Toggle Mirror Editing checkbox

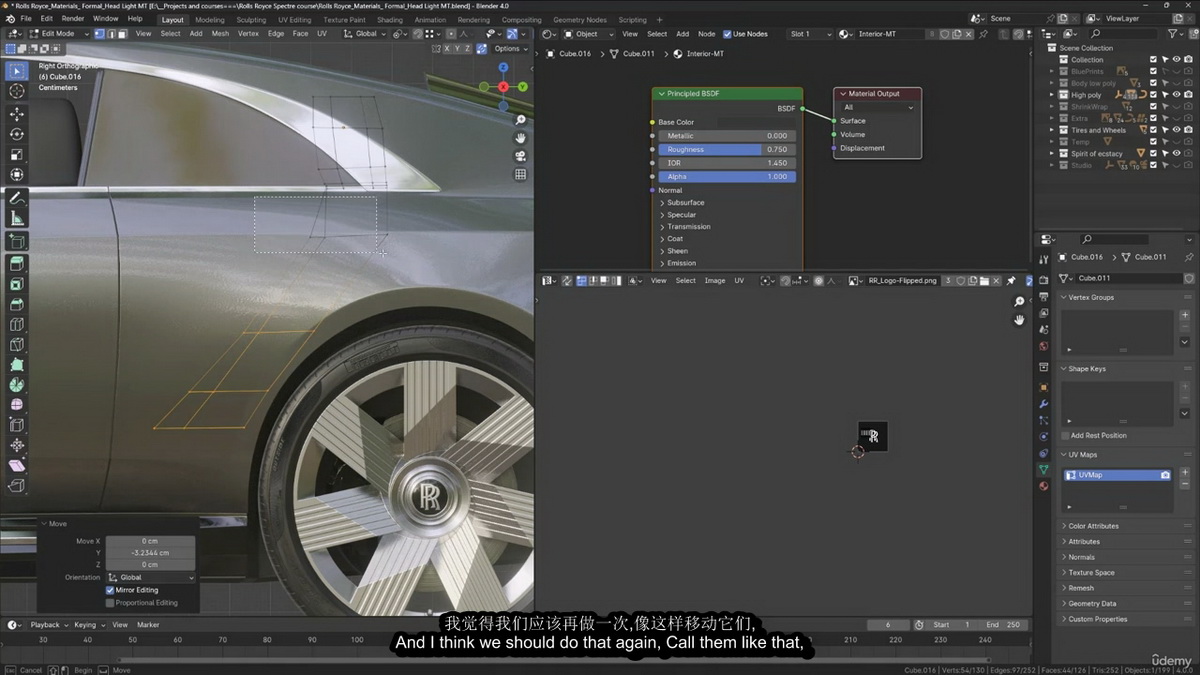[x=111, y=590]
